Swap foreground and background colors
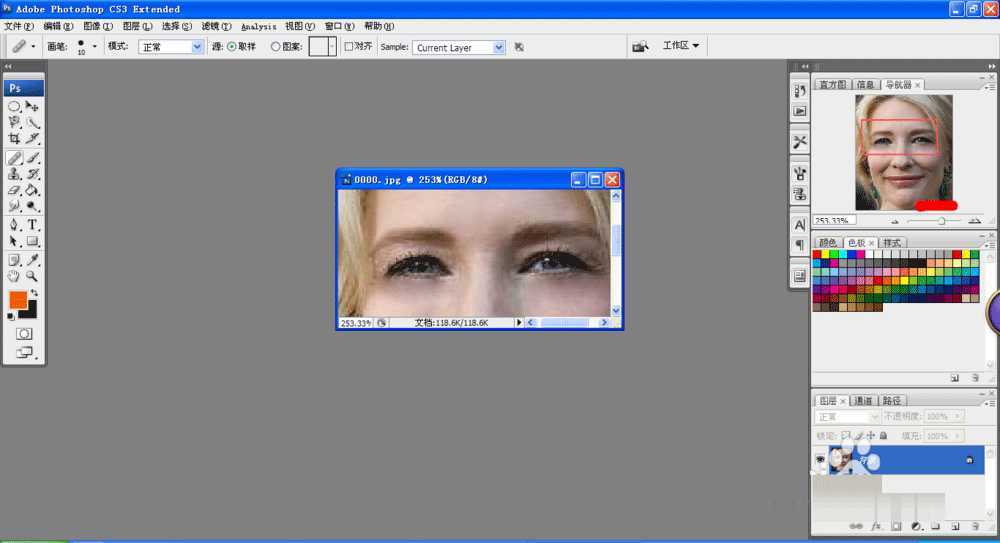The height and width of the screenshot is (543, 1000). click(x=34, y=293)
